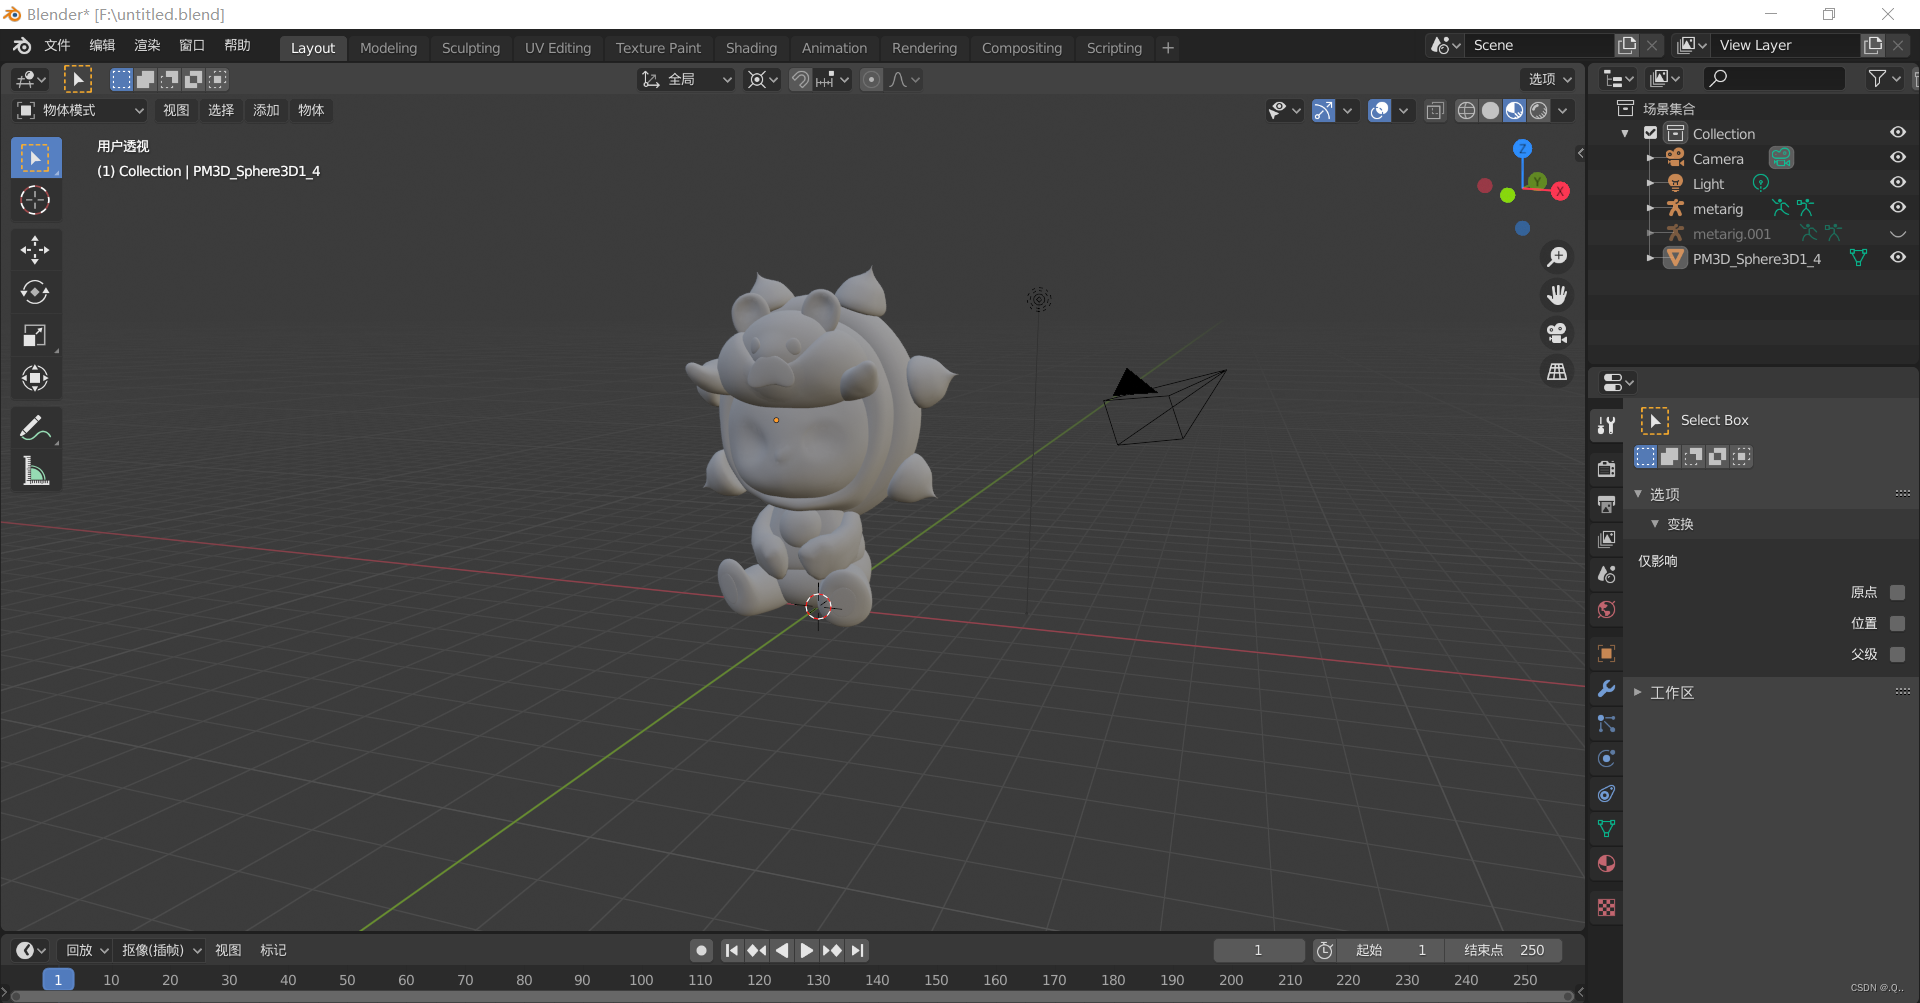The image size is (1920, 1003).
Task: Open the Object Data green triangle tab
Action: click(x=1606, y=829)
